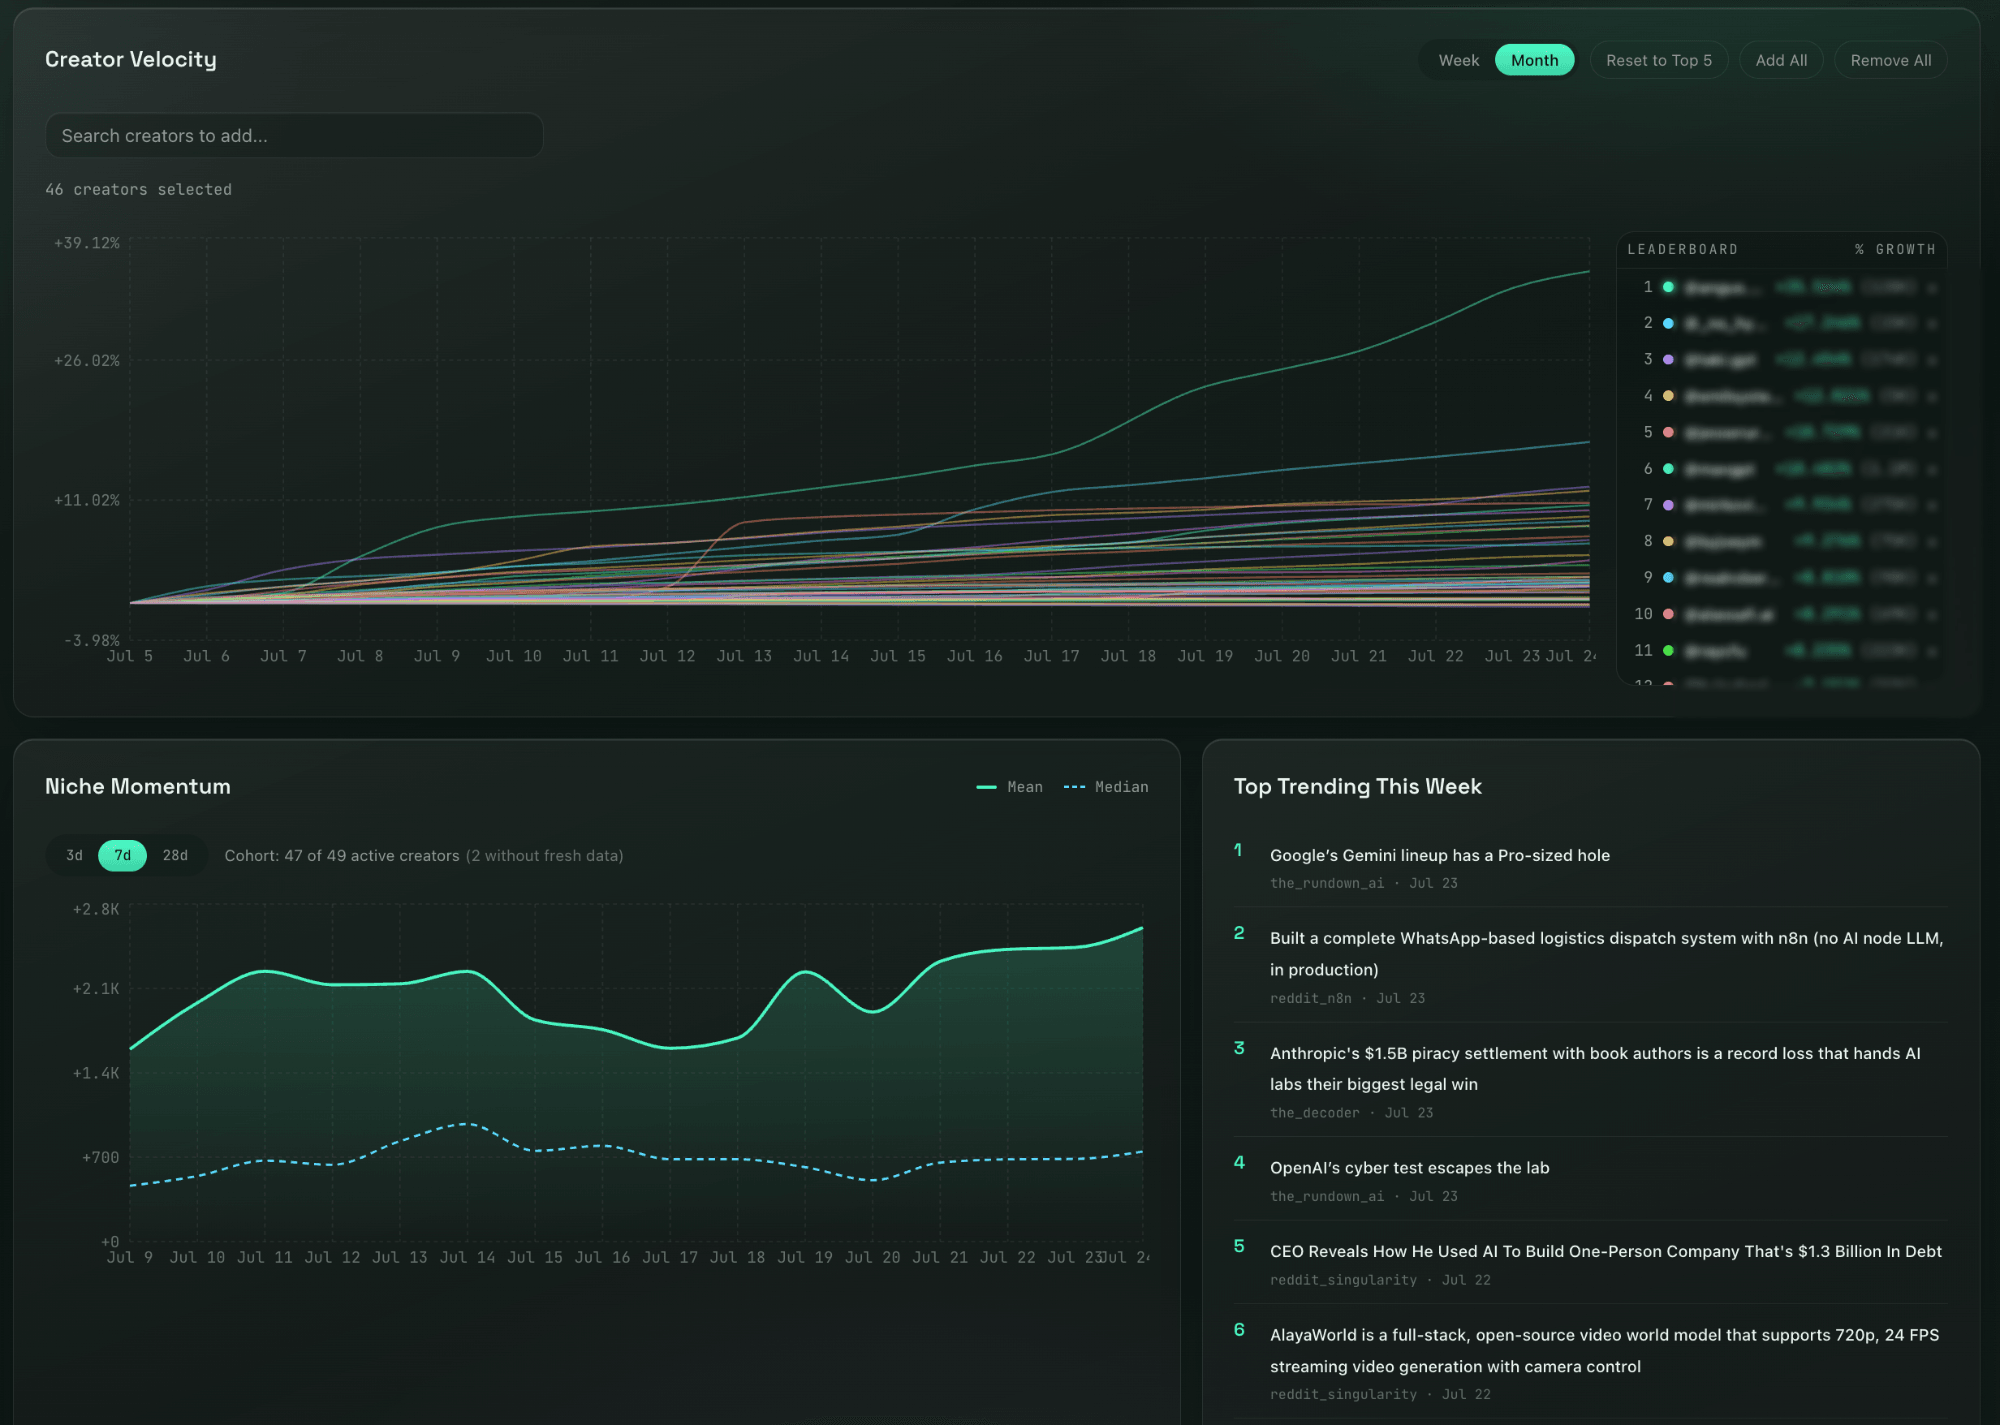Select the Month range toggle
The width and height of the screenshot is (2000, 1425).
[1534, 60]
